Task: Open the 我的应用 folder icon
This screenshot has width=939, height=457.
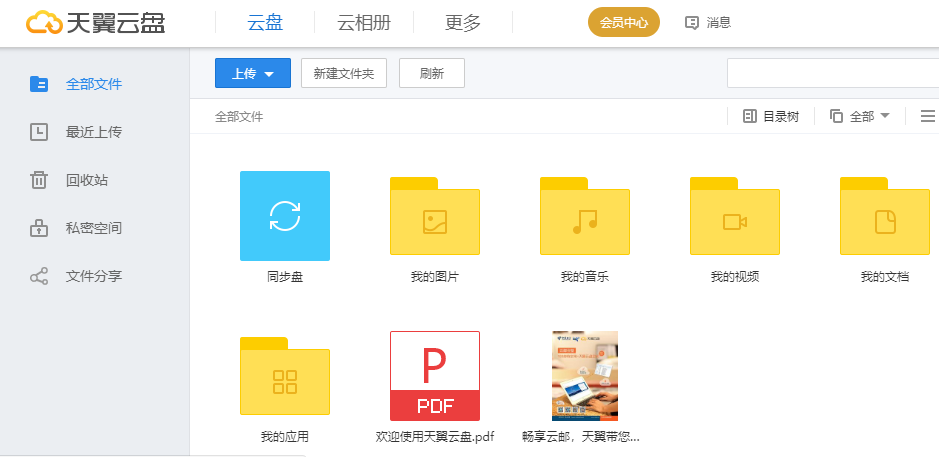Action: point(285,376)
